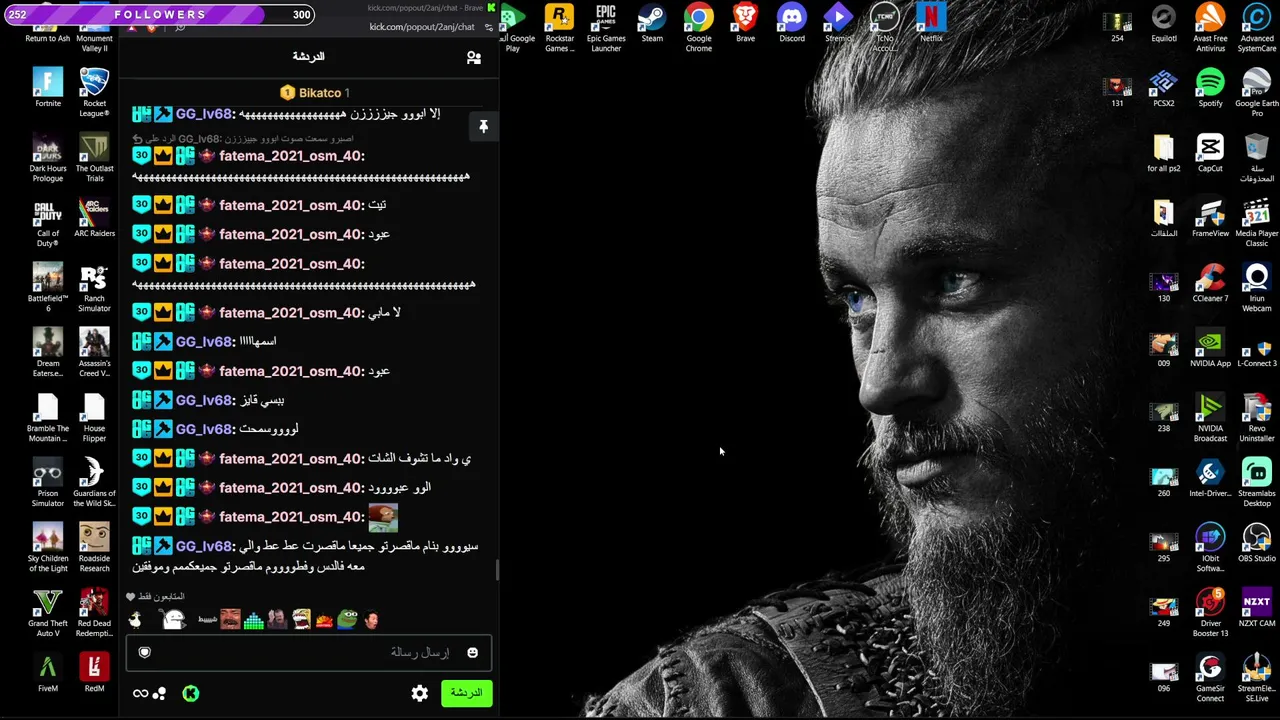This screenshot has width=1280, height=720.
Task: Launch Spotify from desktop
Action: (1210, 88)
